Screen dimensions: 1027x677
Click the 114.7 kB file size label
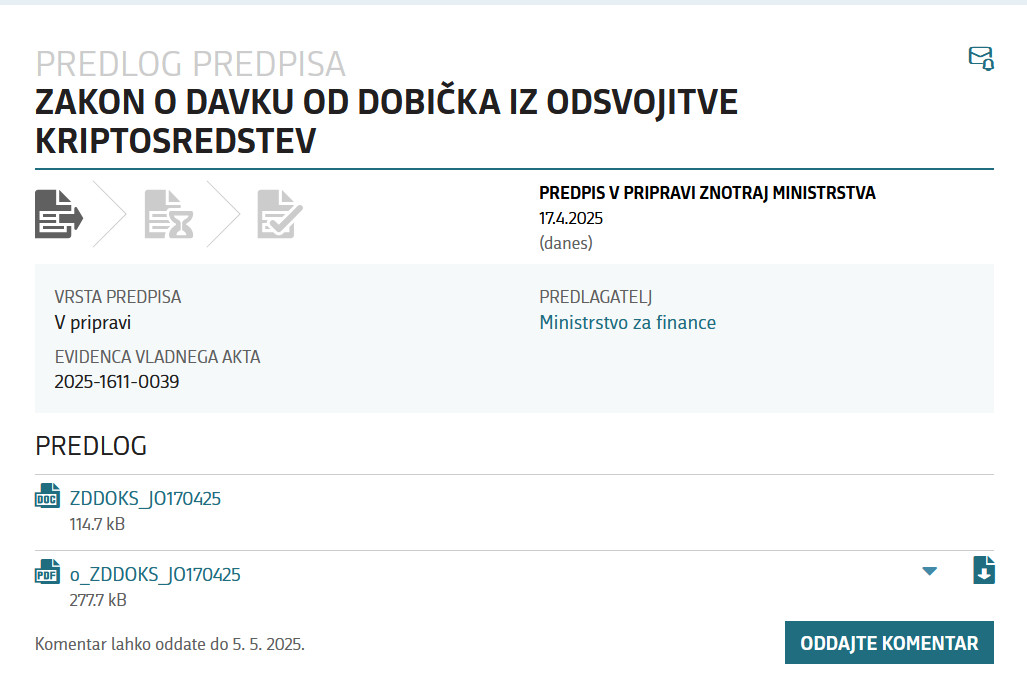(97, 524)
